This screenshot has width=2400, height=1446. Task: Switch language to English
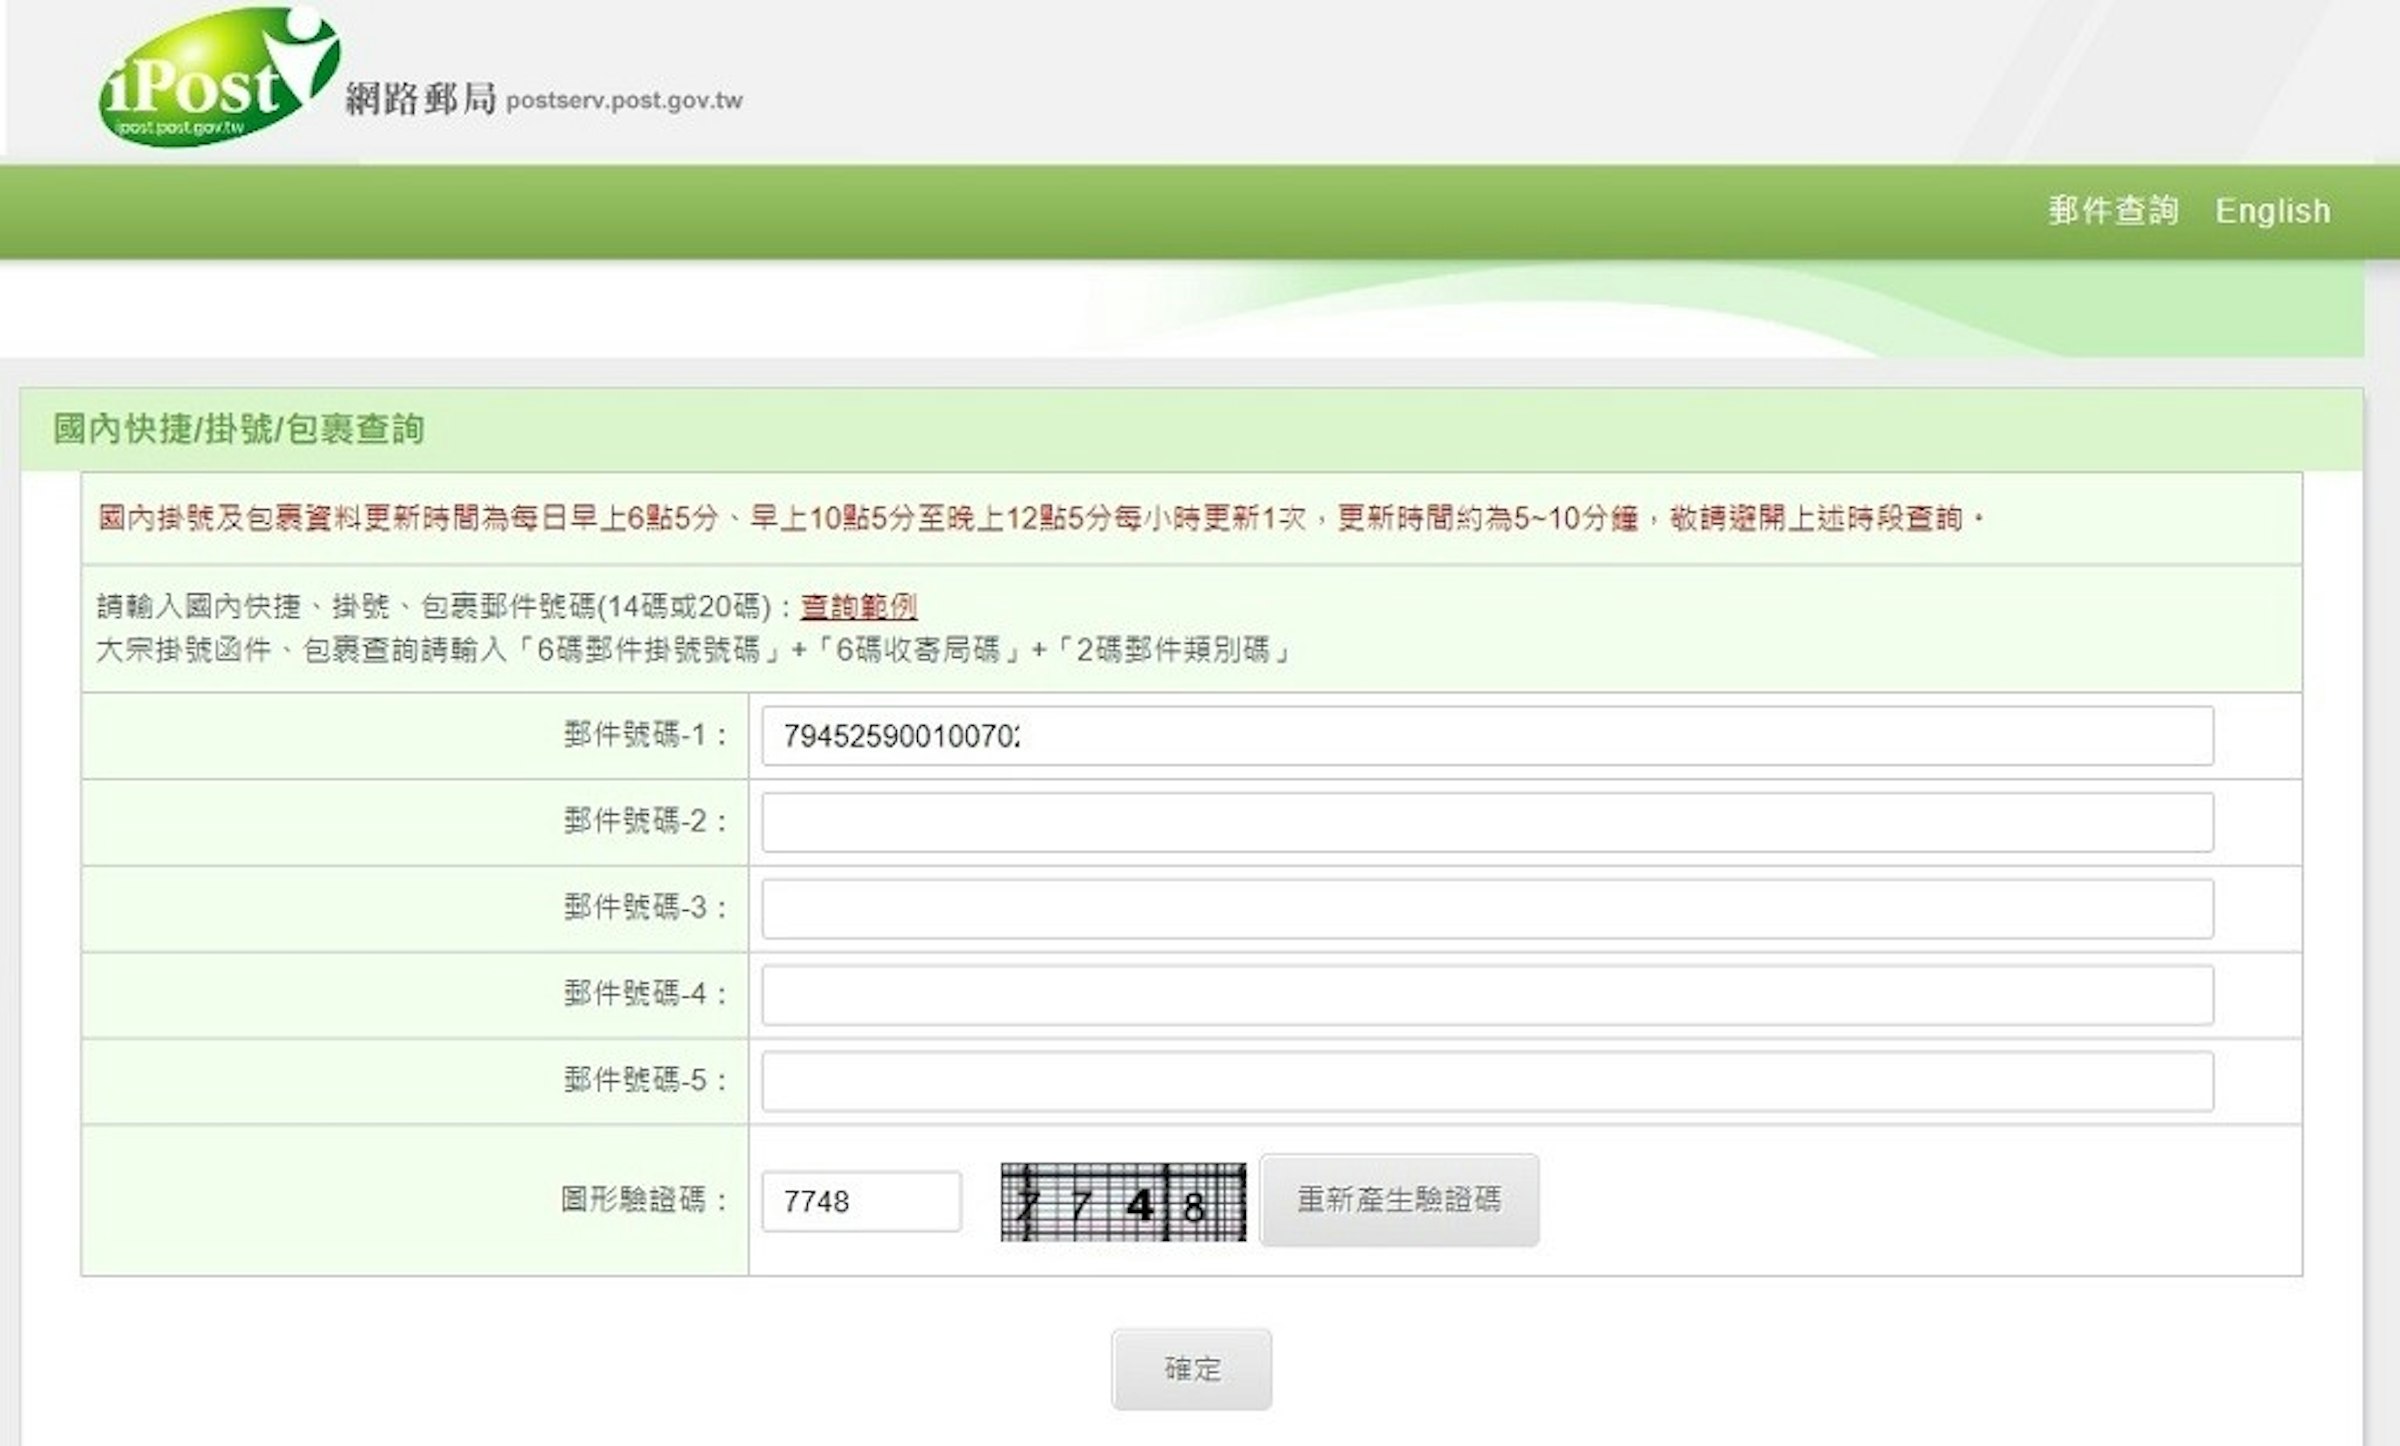[x=2272, y=211]
